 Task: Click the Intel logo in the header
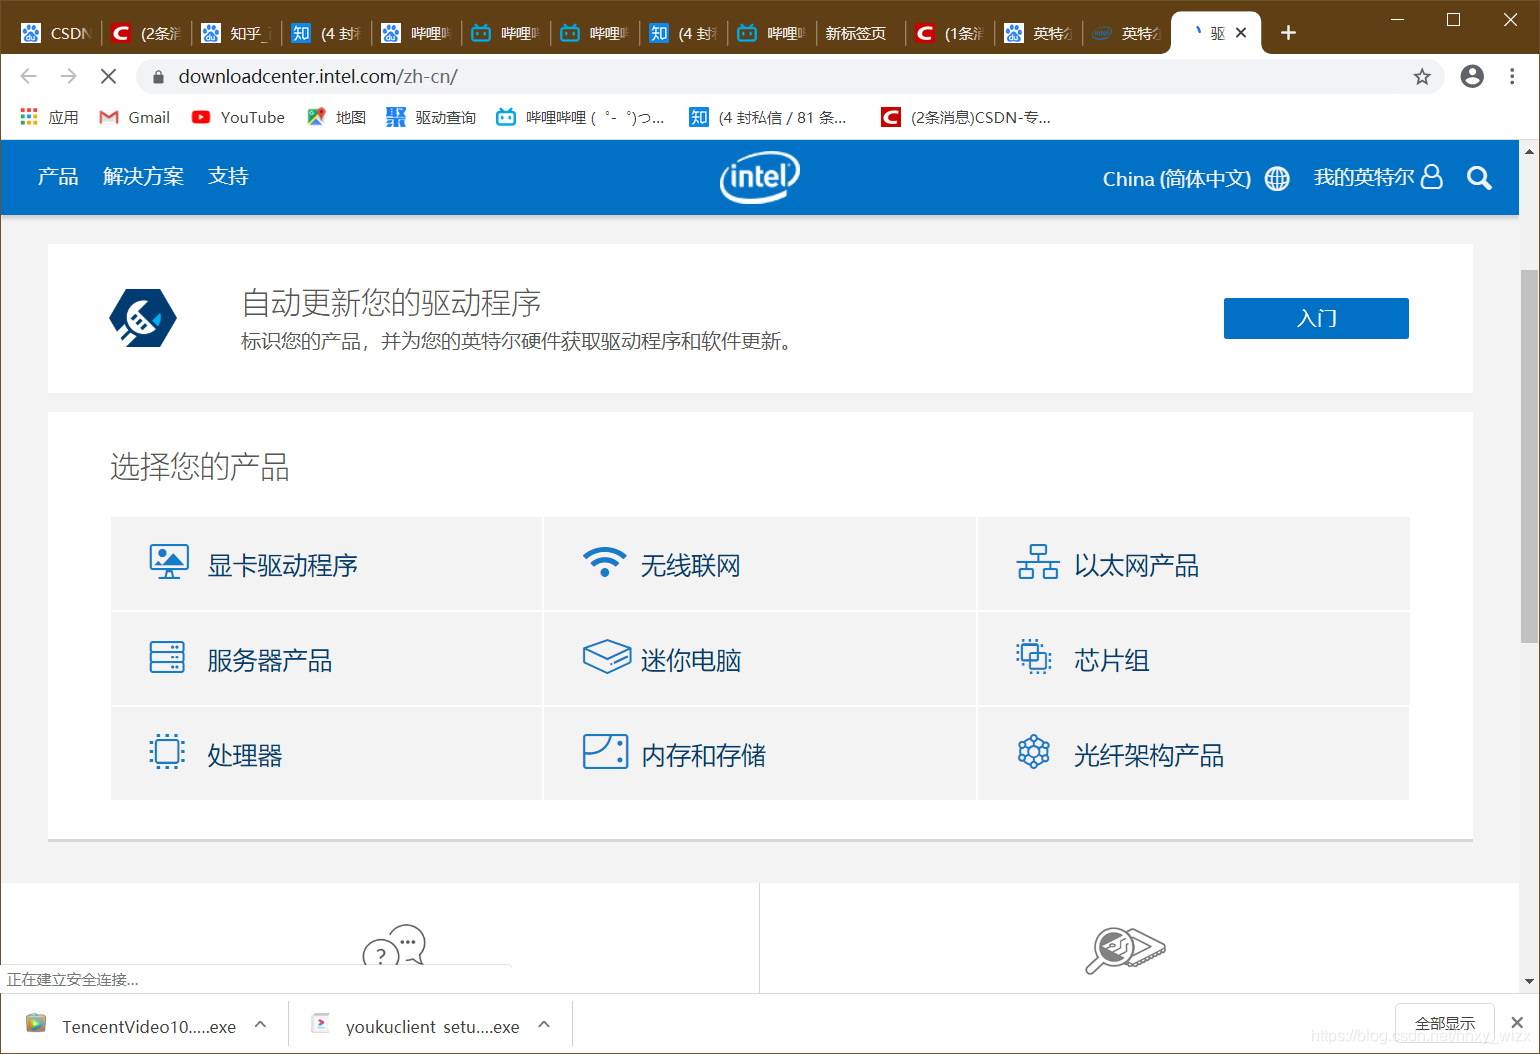pyautogui.click(x=760, y=177)
